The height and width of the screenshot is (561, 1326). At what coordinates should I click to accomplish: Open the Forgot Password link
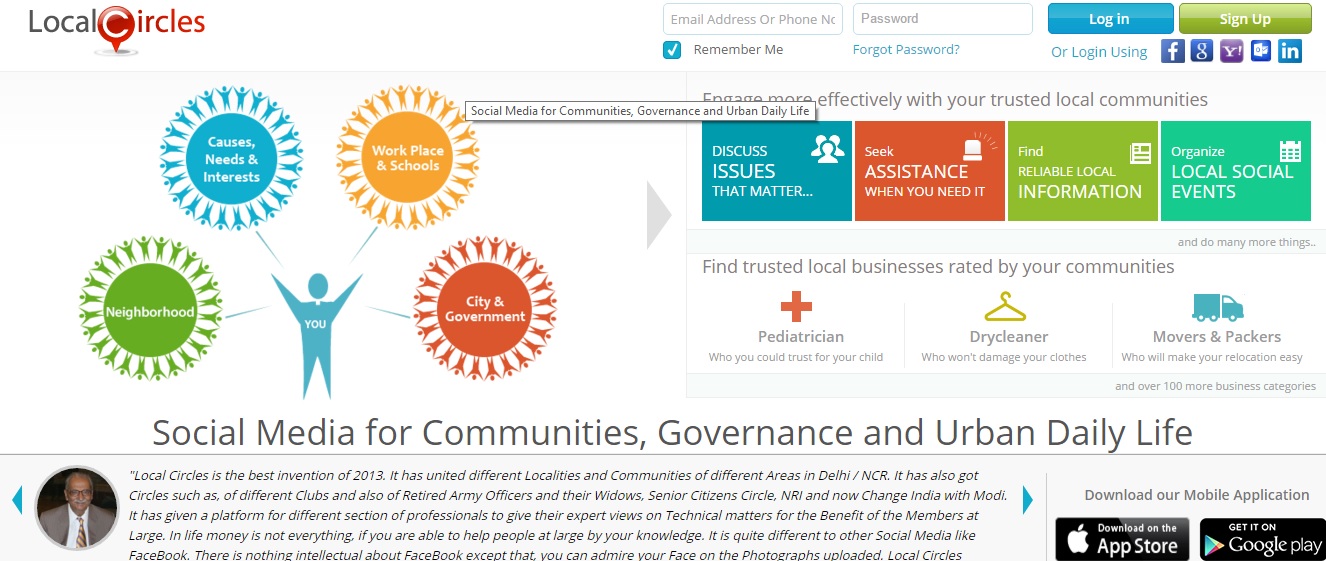click(906, 50)
